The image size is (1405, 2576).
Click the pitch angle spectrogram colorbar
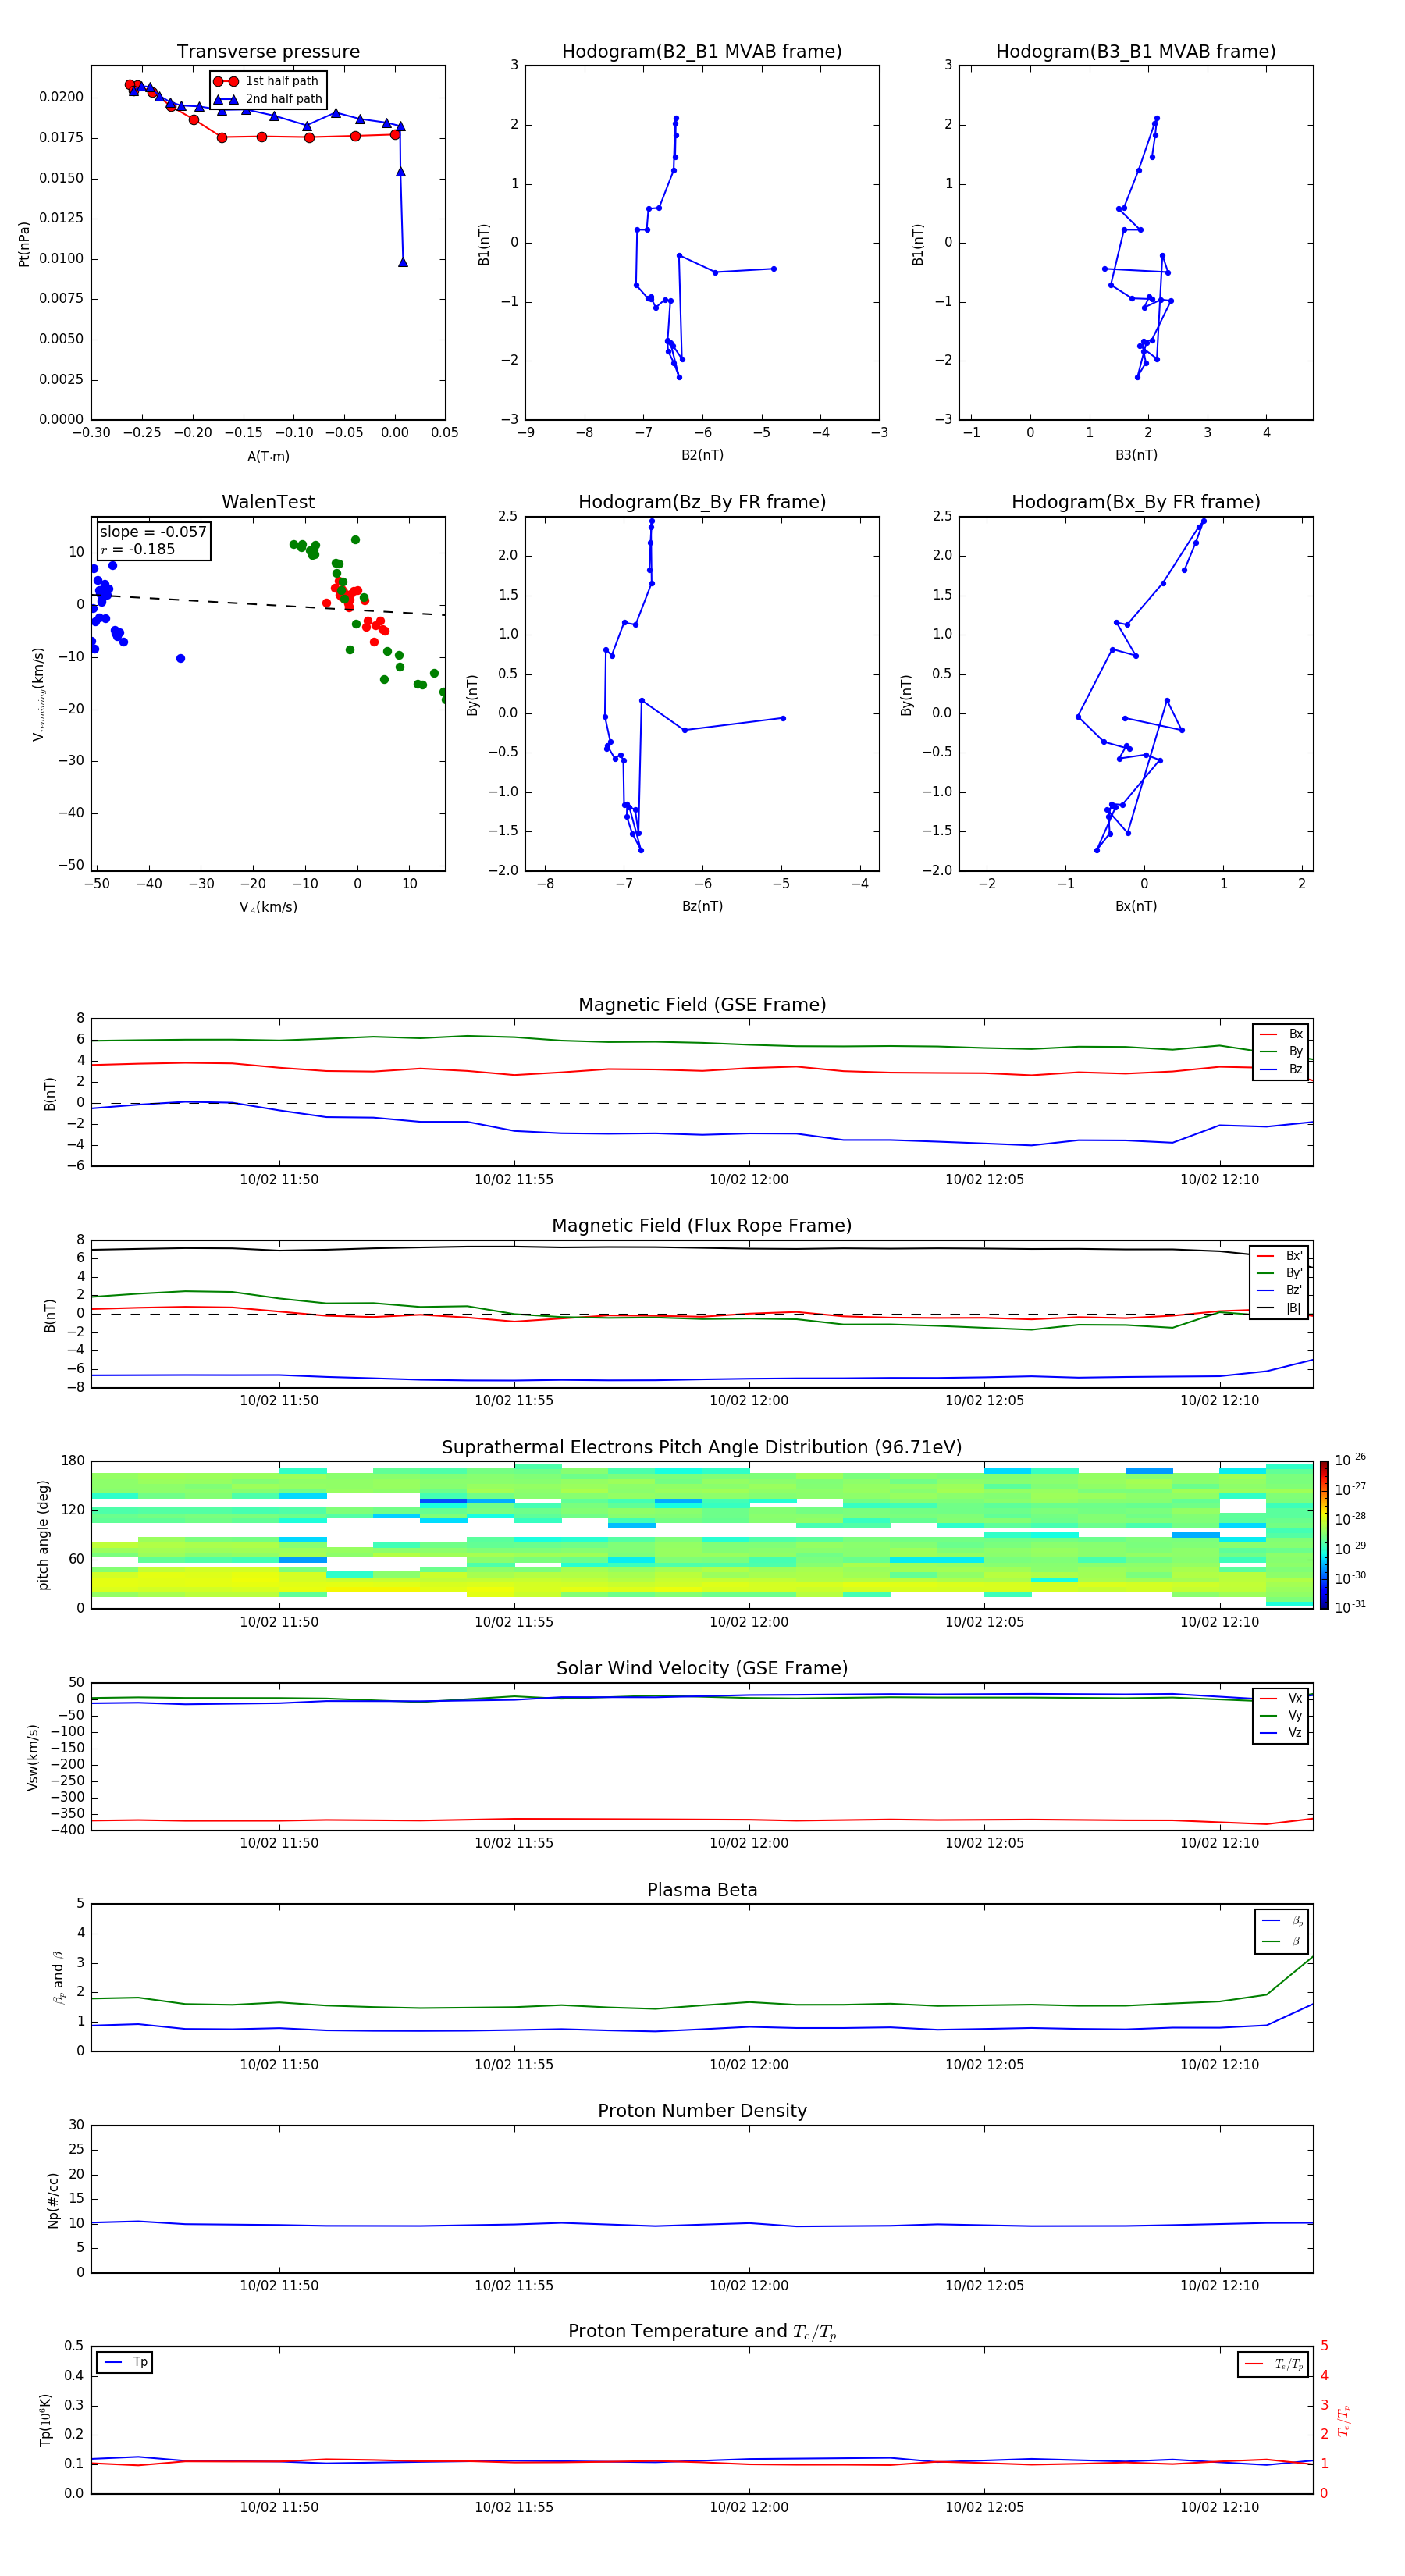pyautogui.click(x=1324, y=1535)
